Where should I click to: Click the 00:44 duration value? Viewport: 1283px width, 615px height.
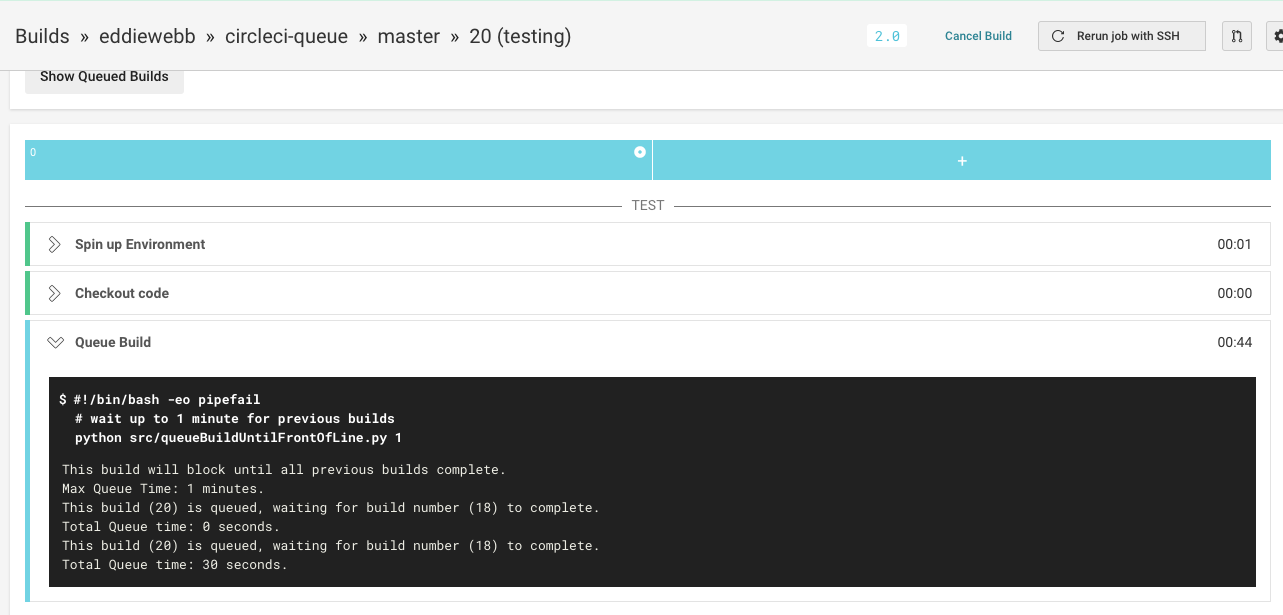1234,342
